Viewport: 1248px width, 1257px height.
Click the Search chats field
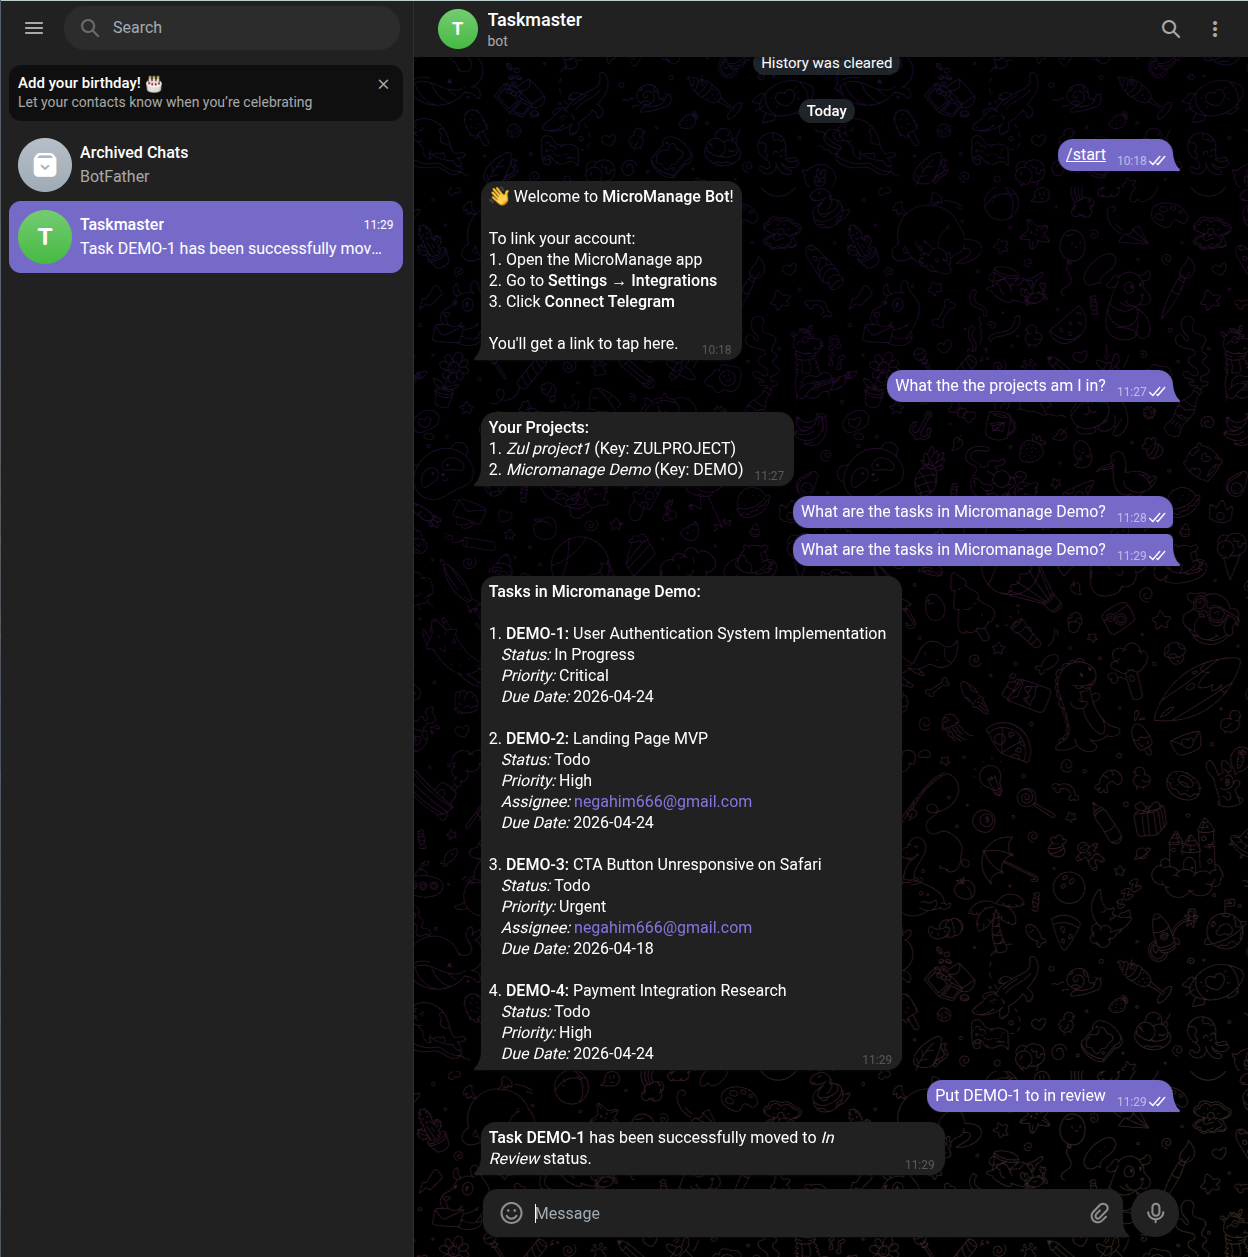232,28
